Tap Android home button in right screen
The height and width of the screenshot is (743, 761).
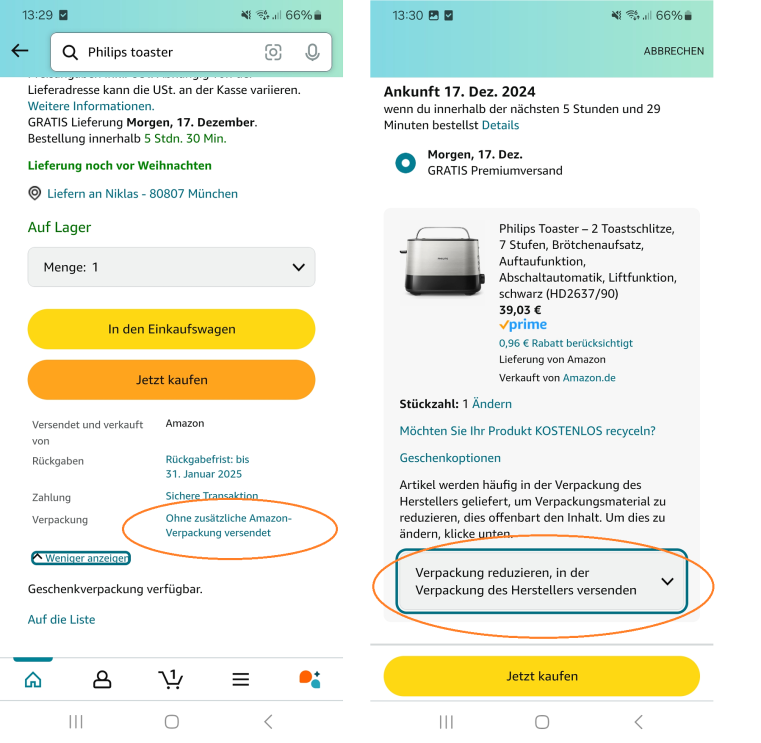(542, 722)
